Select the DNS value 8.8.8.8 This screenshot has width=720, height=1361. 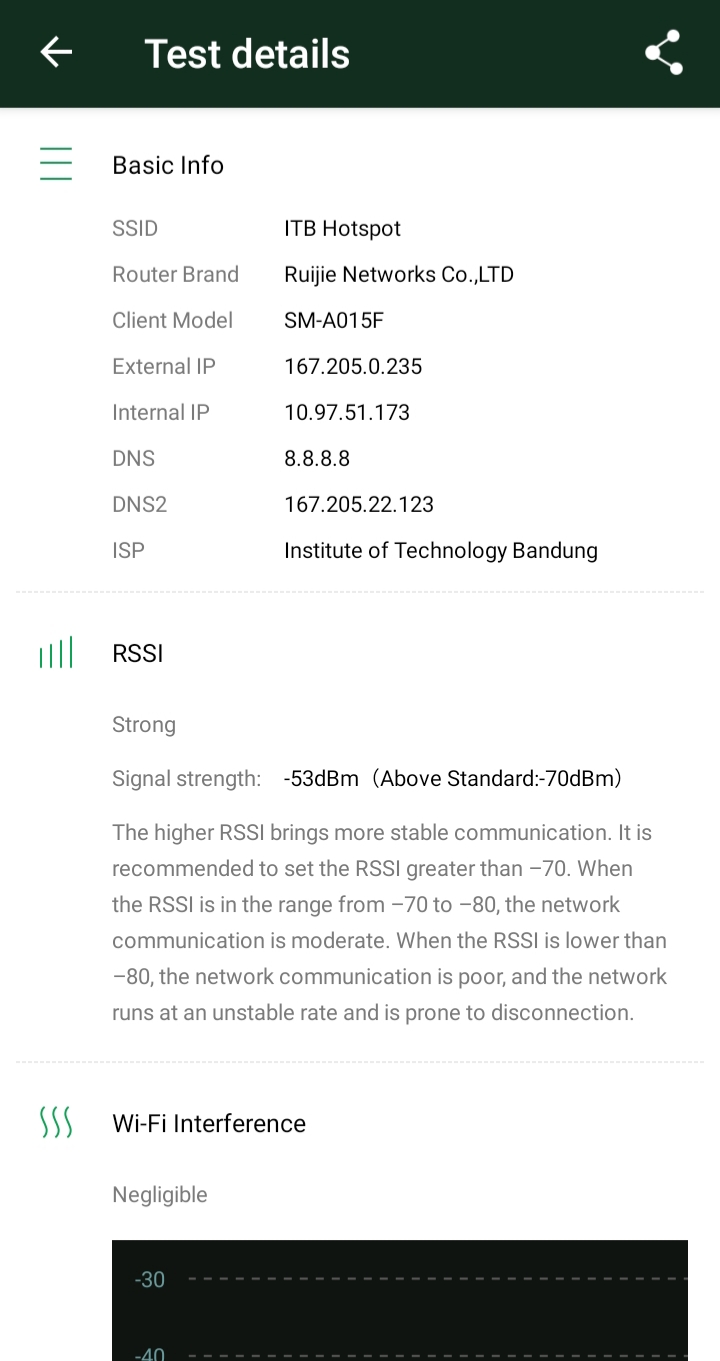point(317,458)
